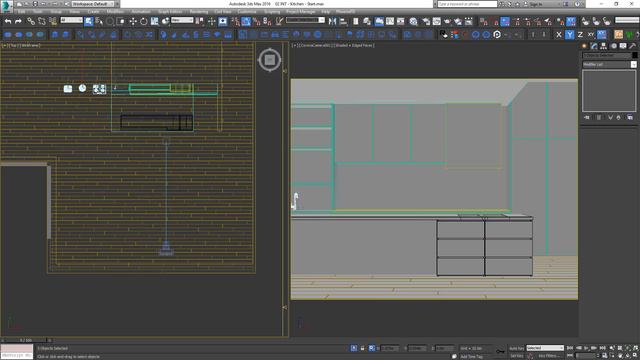Toggle the 3D Snaps button
The width and height of the screenshot is (640, 360).
tap(235, 21)
